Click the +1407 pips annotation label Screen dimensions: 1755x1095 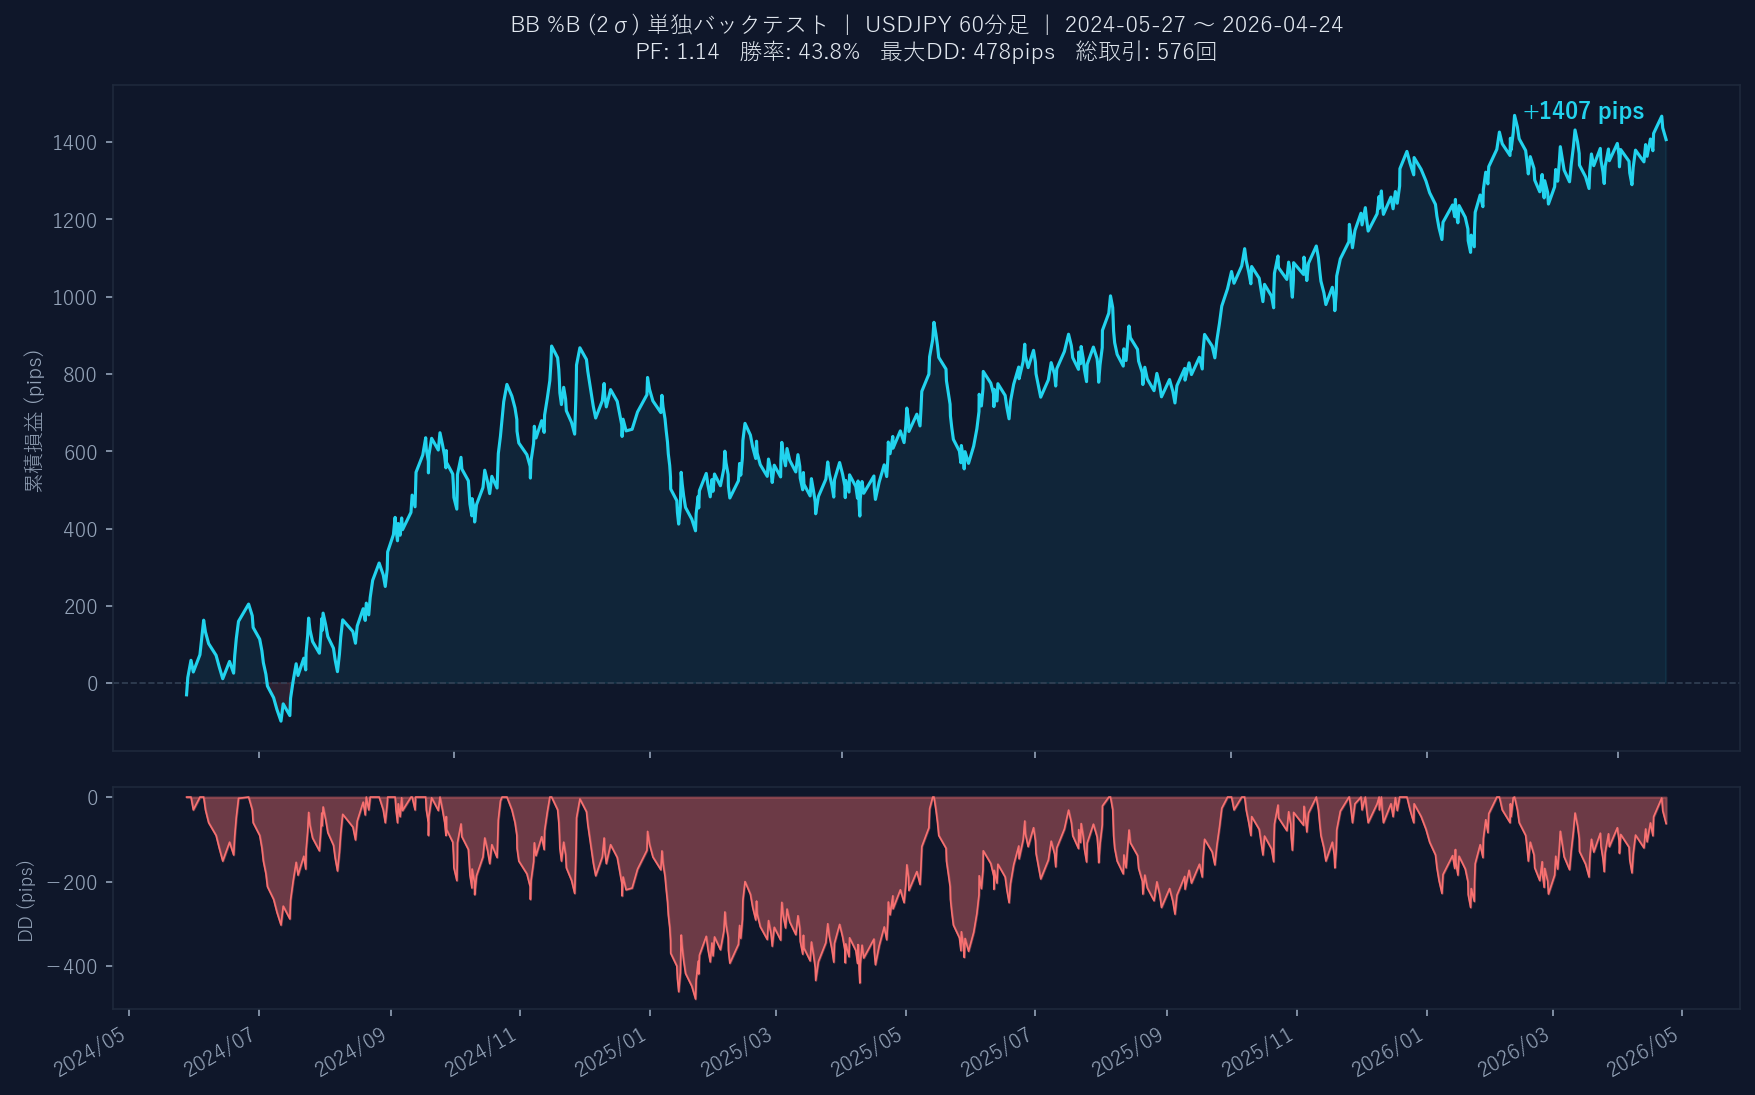pyautogui.click(x=1583, y=111)
